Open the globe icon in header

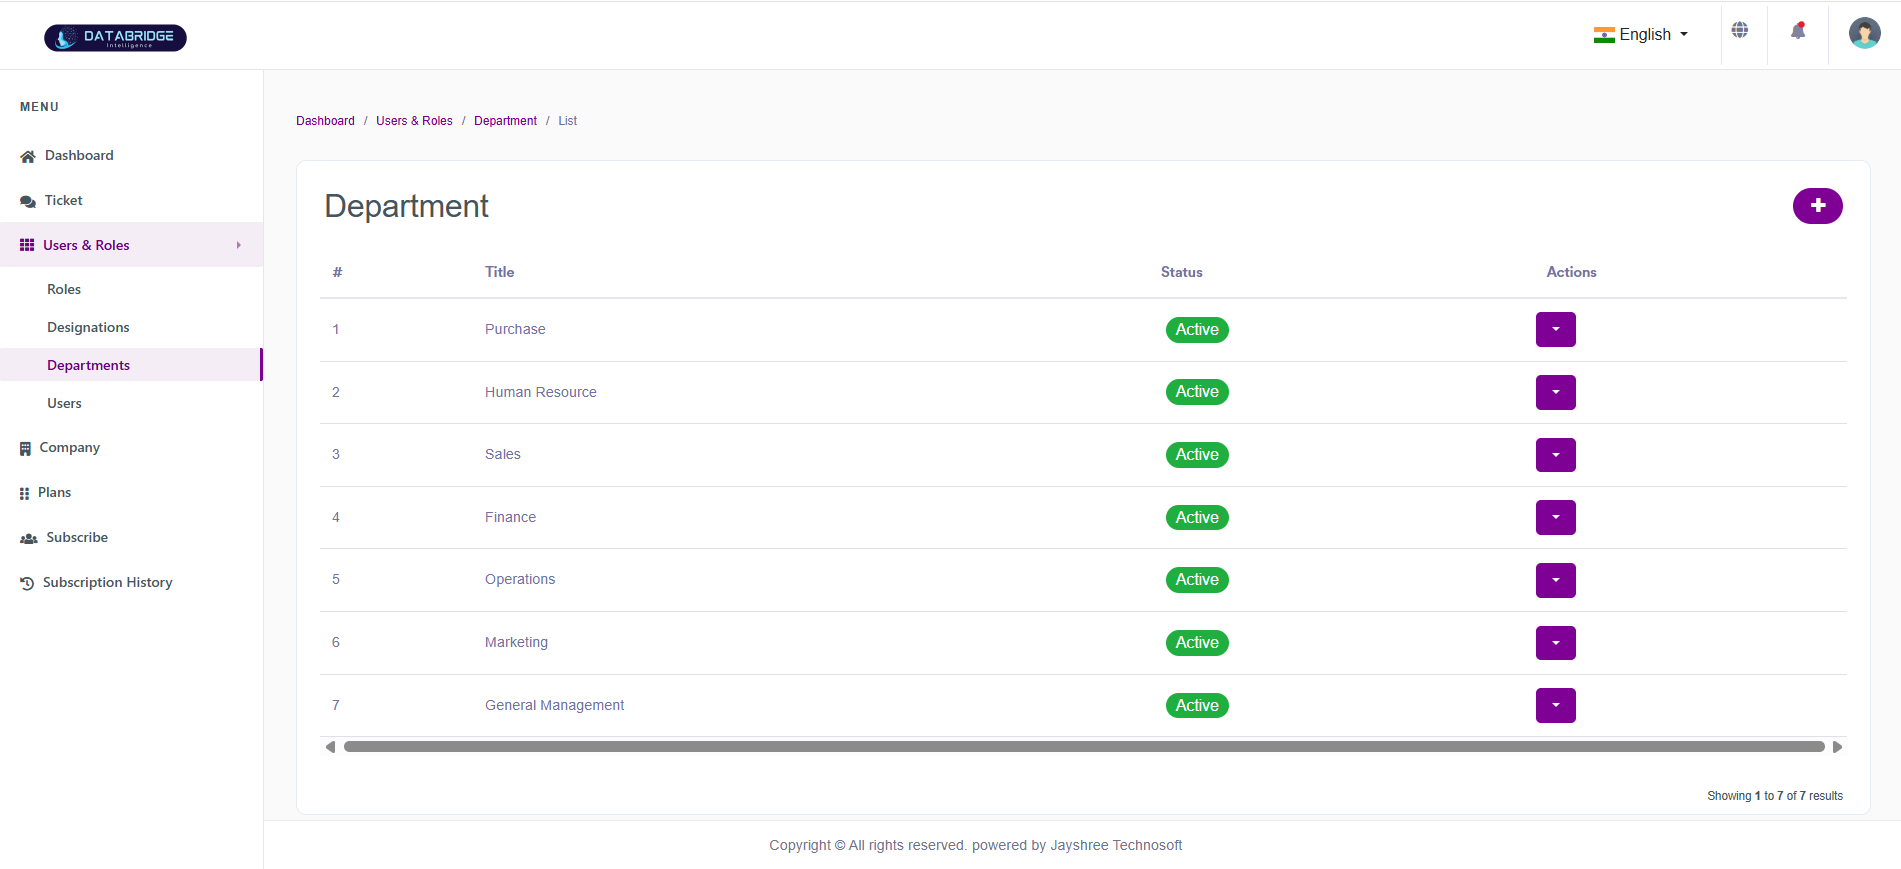1740,30
